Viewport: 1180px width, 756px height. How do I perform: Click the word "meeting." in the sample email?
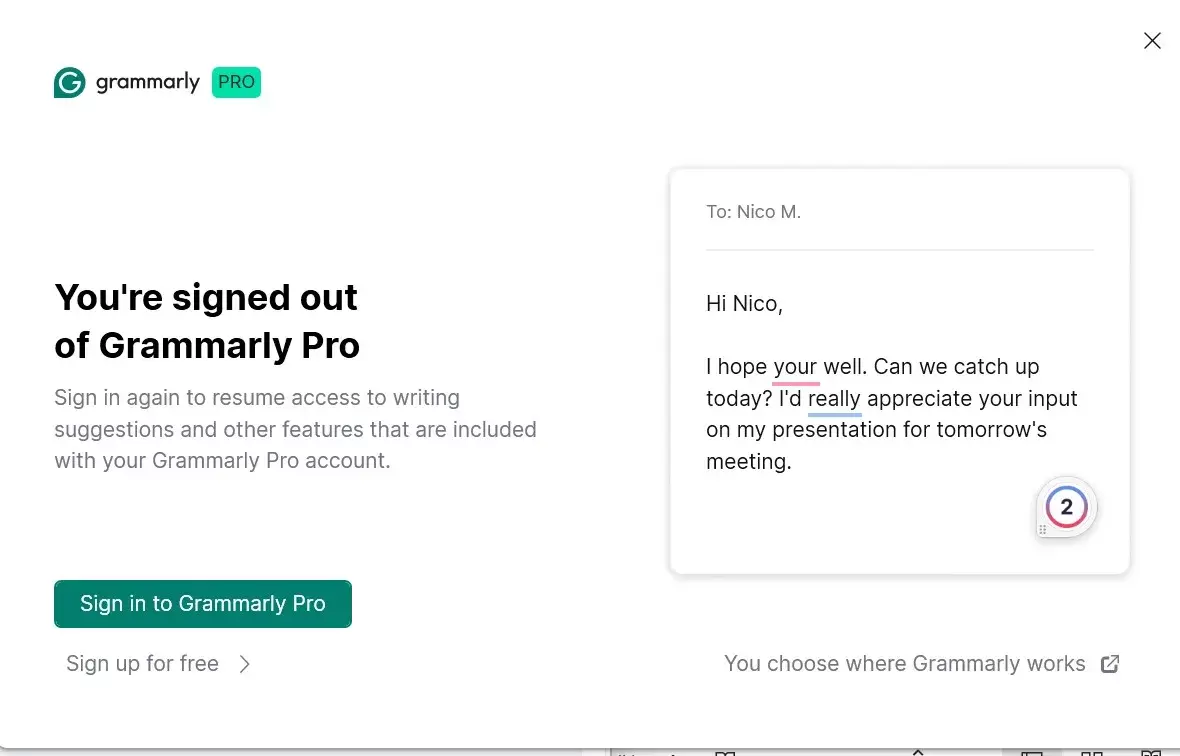(x=748, y=462)
